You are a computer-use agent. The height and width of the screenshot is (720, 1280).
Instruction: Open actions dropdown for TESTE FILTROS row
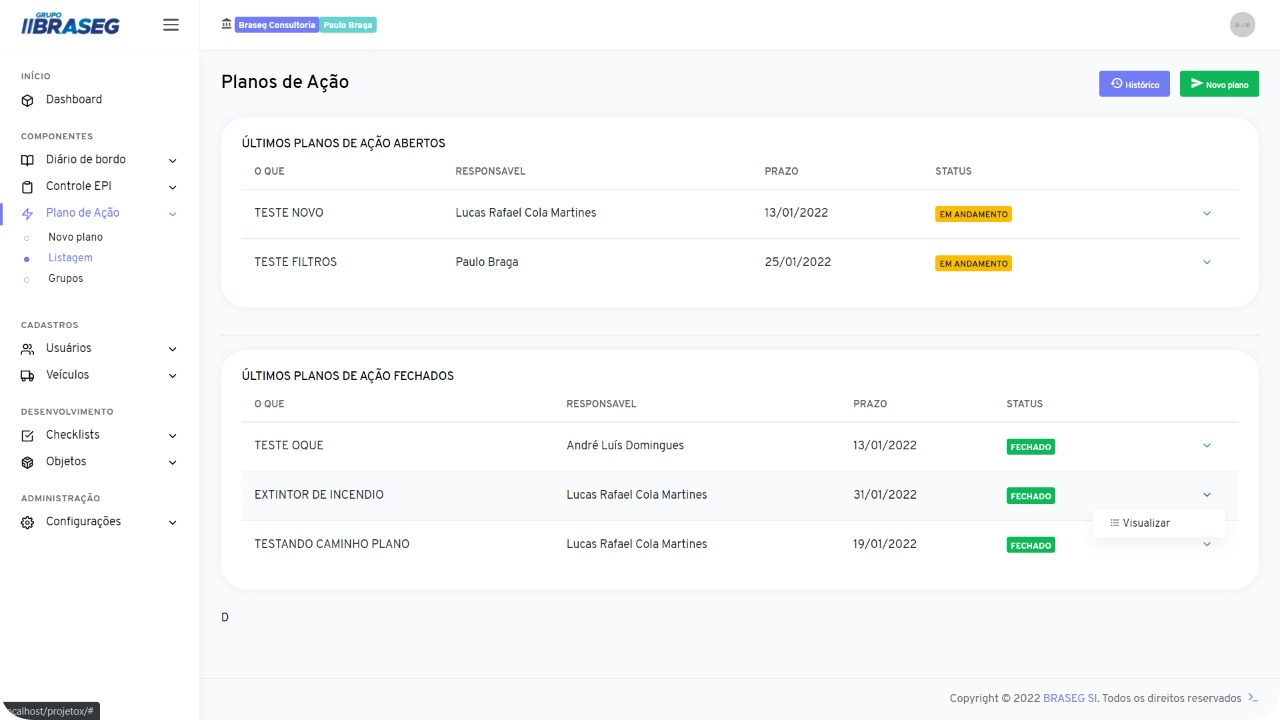coord(1206,262)
